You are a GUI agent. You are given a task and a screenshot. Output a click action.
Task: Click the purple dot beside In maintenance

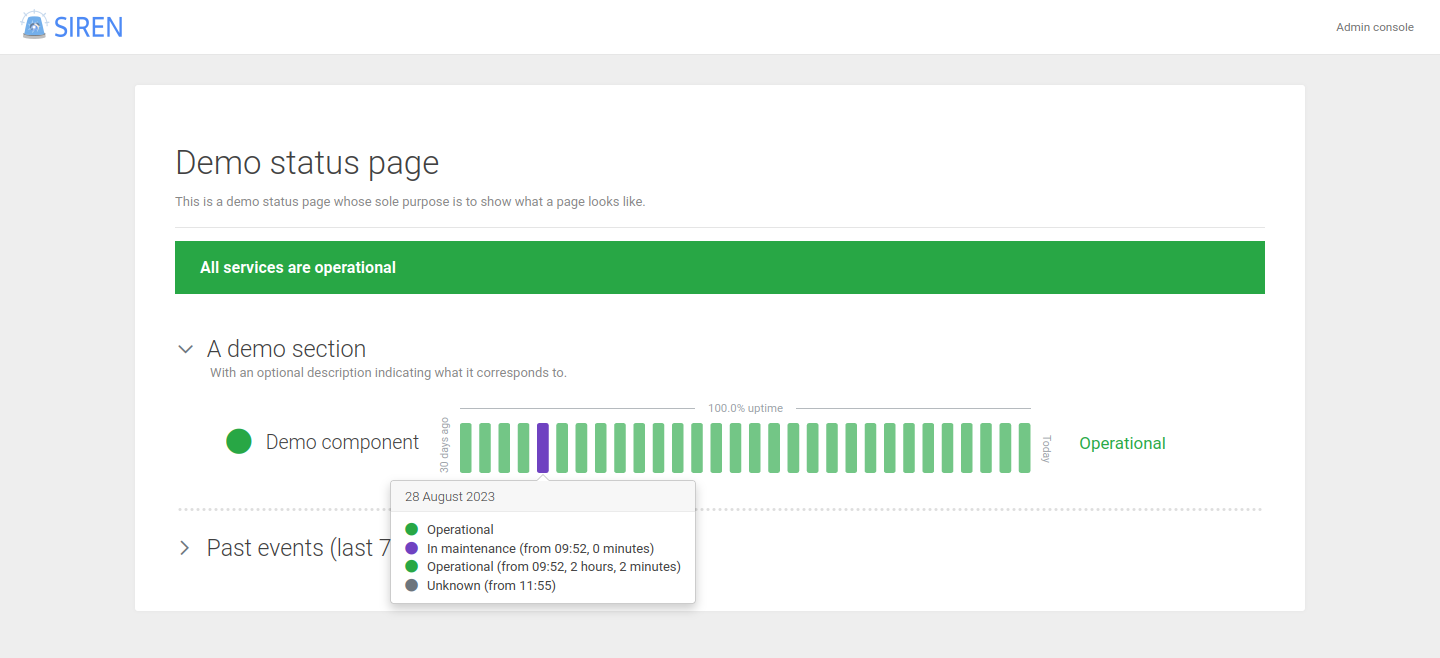click(411, 548)
